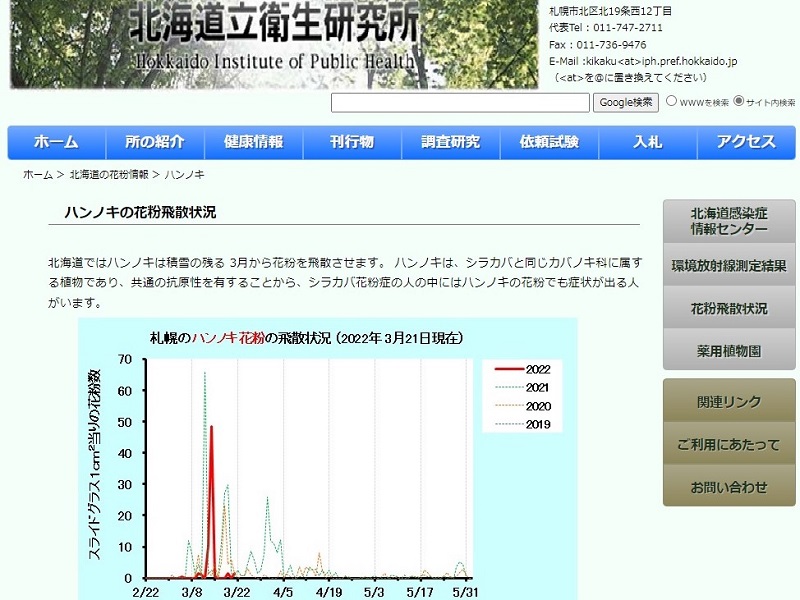The image size is (800, 600).
Task: Click the 薬用植物園 sidebar button
Action: click(x=729, y=351)
